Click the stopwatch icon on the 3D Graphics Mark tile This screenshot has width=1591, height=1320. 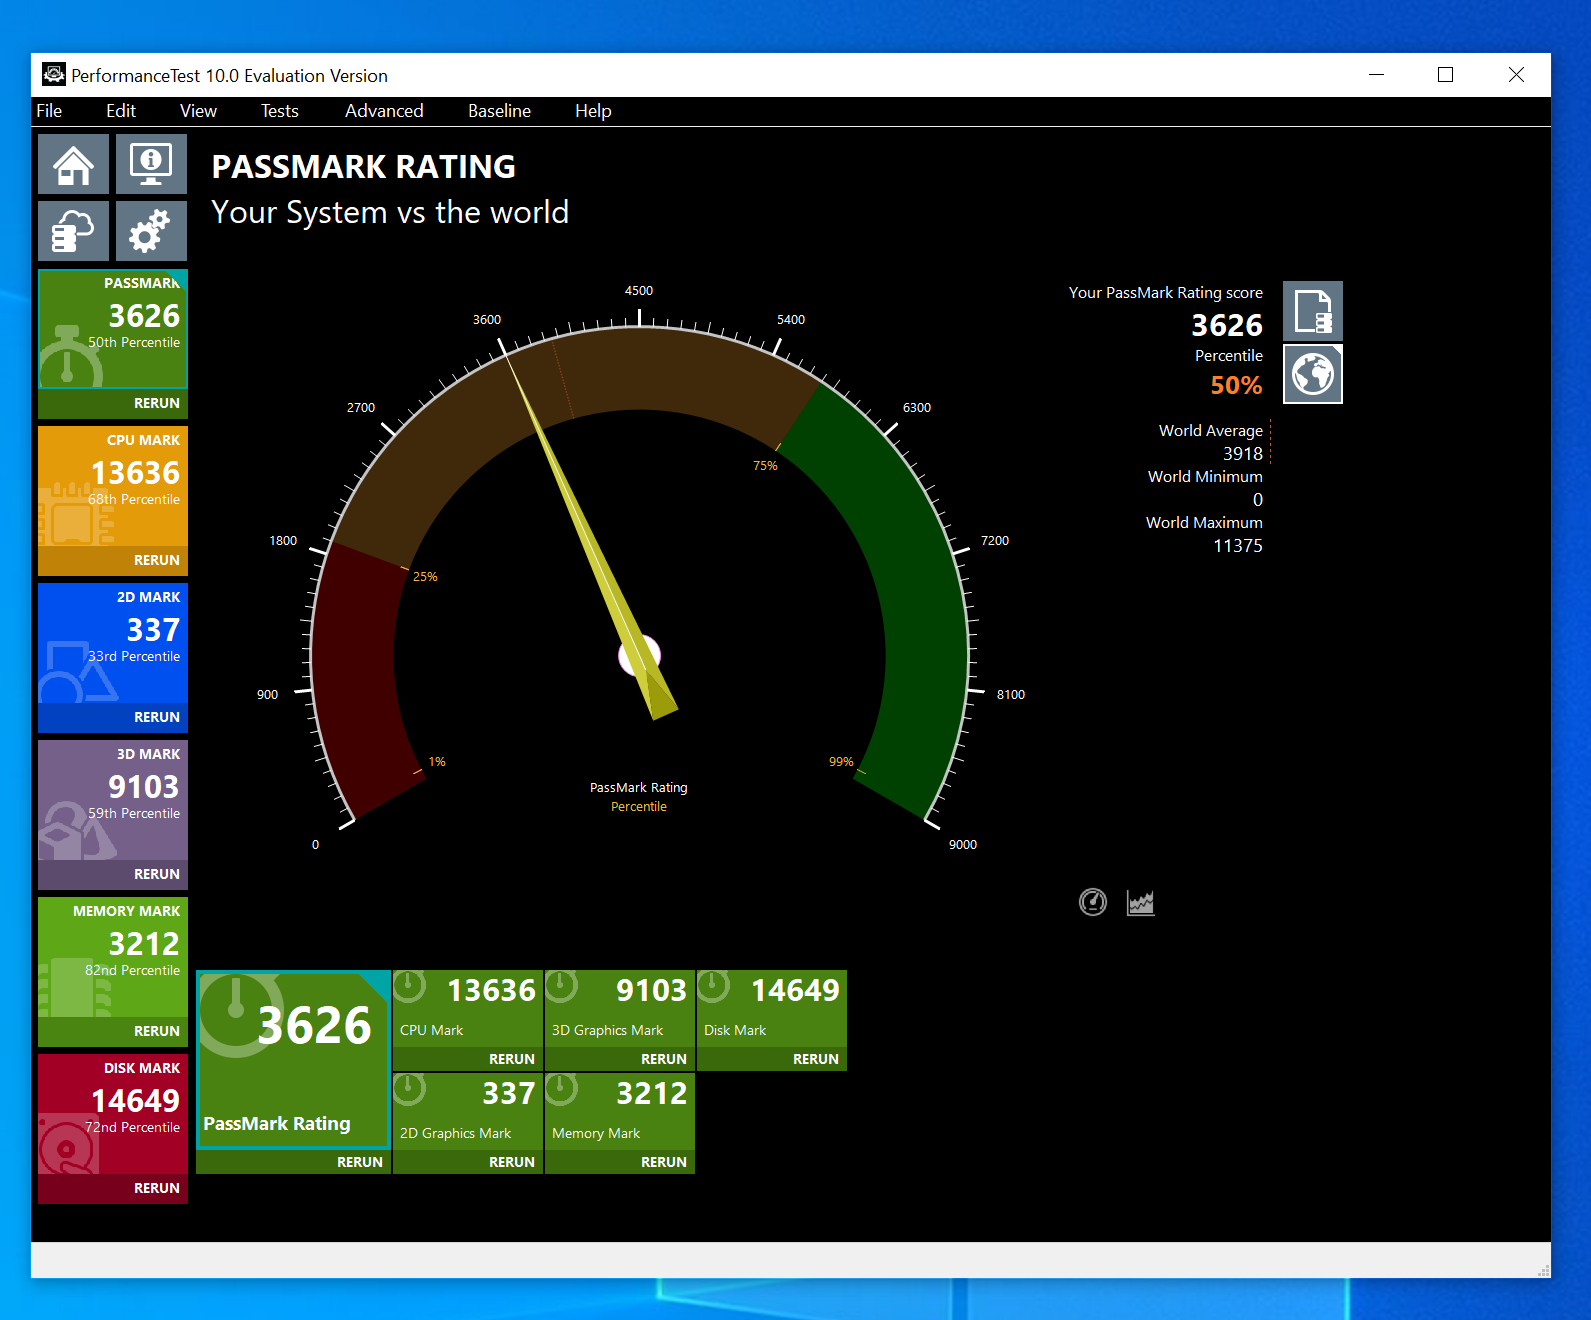click(562, 986)
